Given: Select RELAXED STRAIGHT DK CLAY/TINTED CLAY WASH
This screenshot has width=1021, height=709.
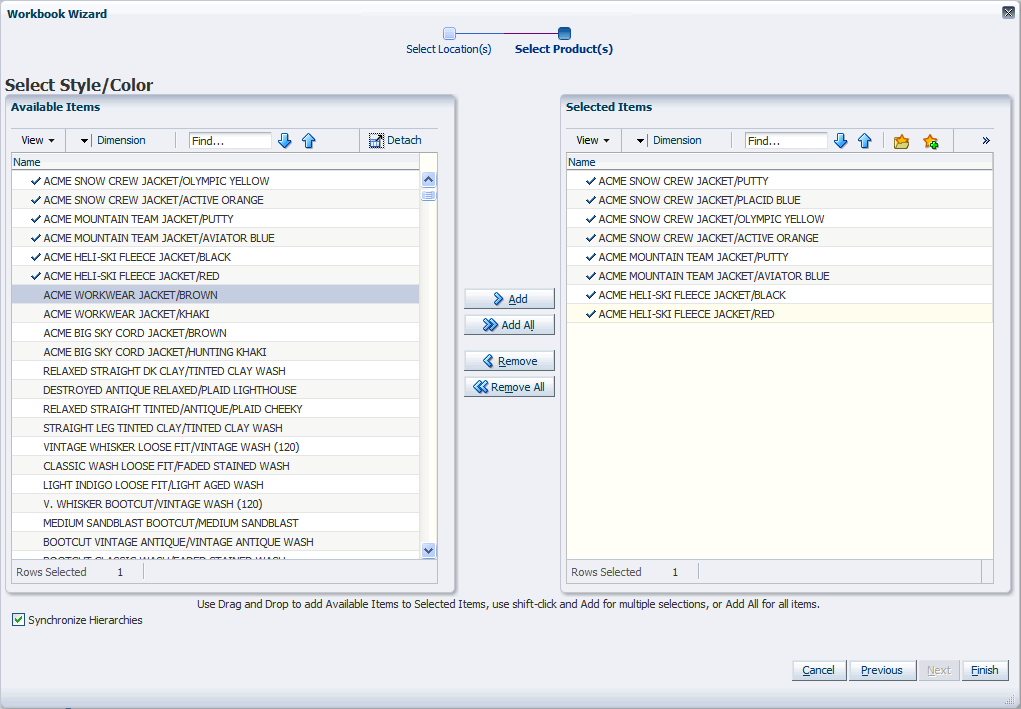Looking at the screenshot, I should (216, 370).
